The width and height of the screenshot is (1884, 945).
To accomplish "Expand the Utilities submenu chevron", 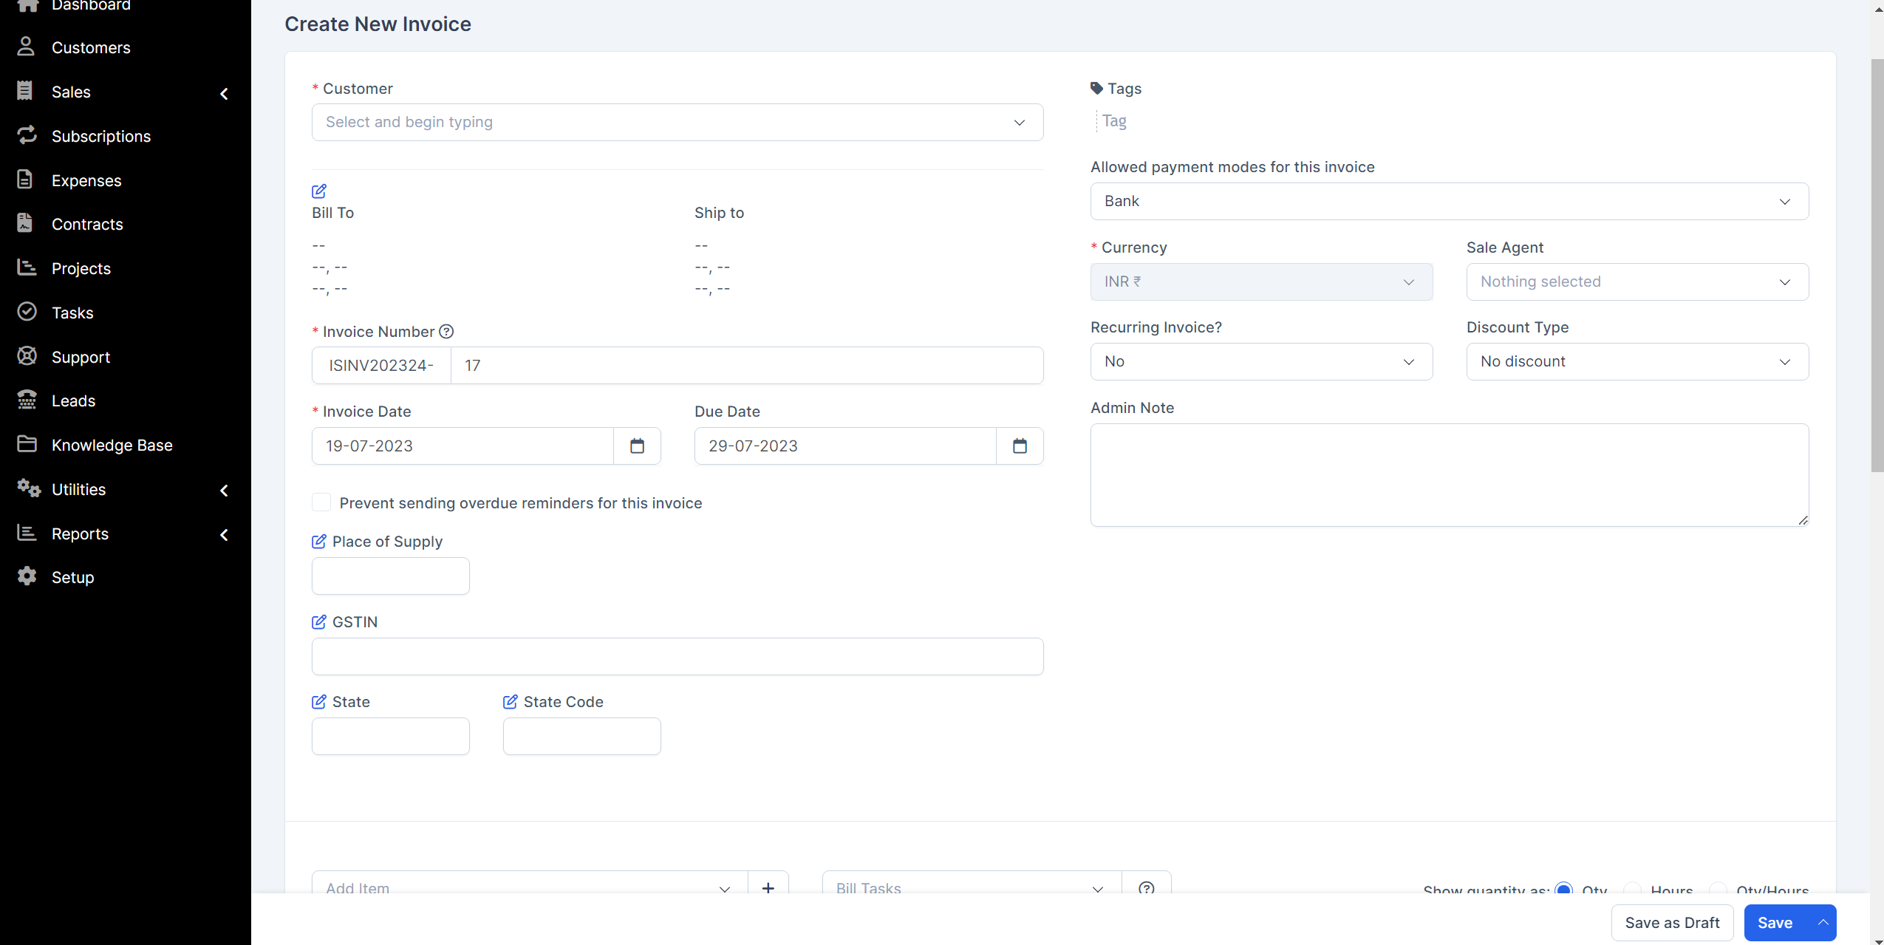I will pos(224,490).
